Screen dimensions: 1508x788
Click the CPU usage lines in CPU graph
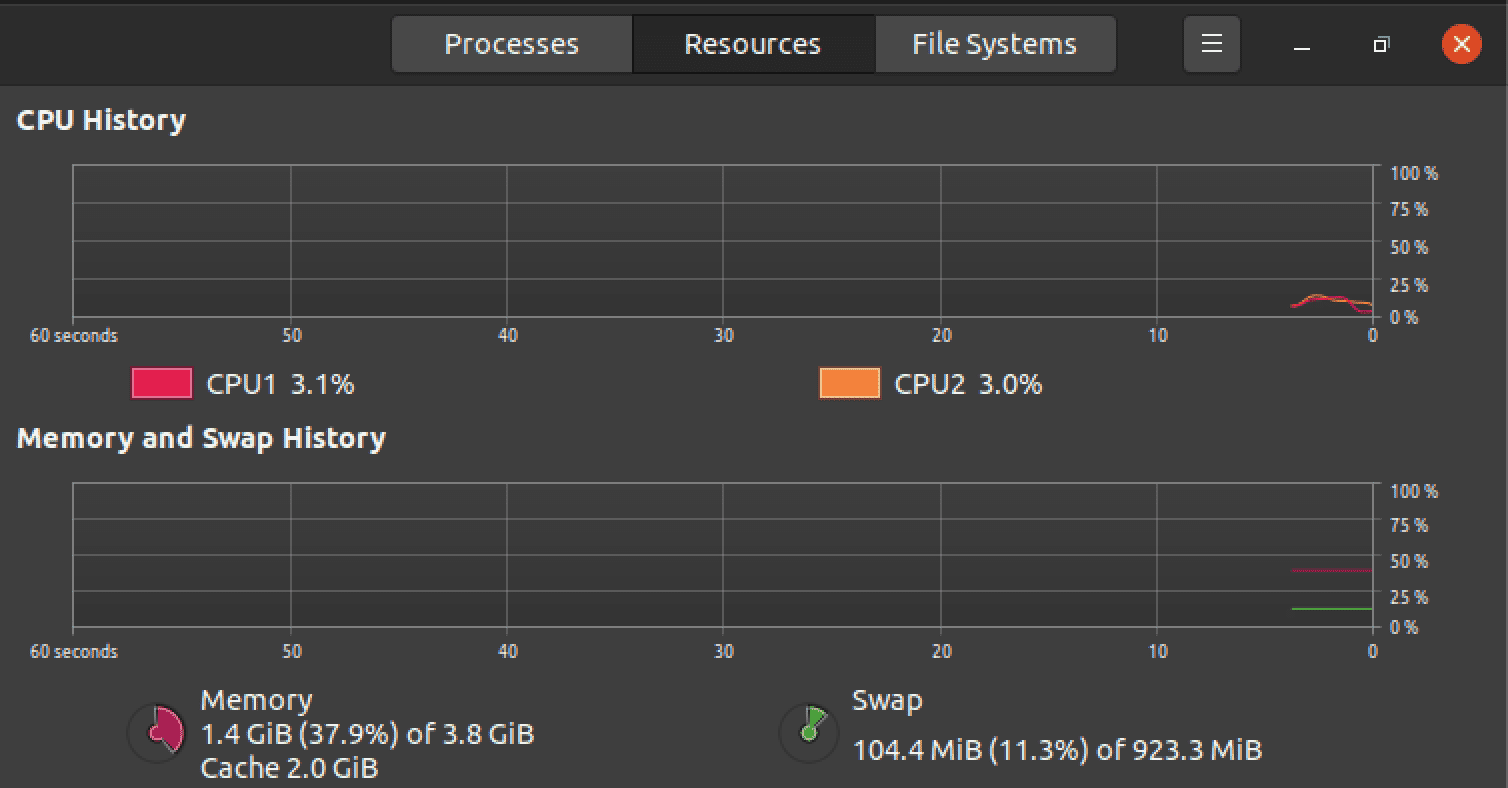tap(1332, 302)
